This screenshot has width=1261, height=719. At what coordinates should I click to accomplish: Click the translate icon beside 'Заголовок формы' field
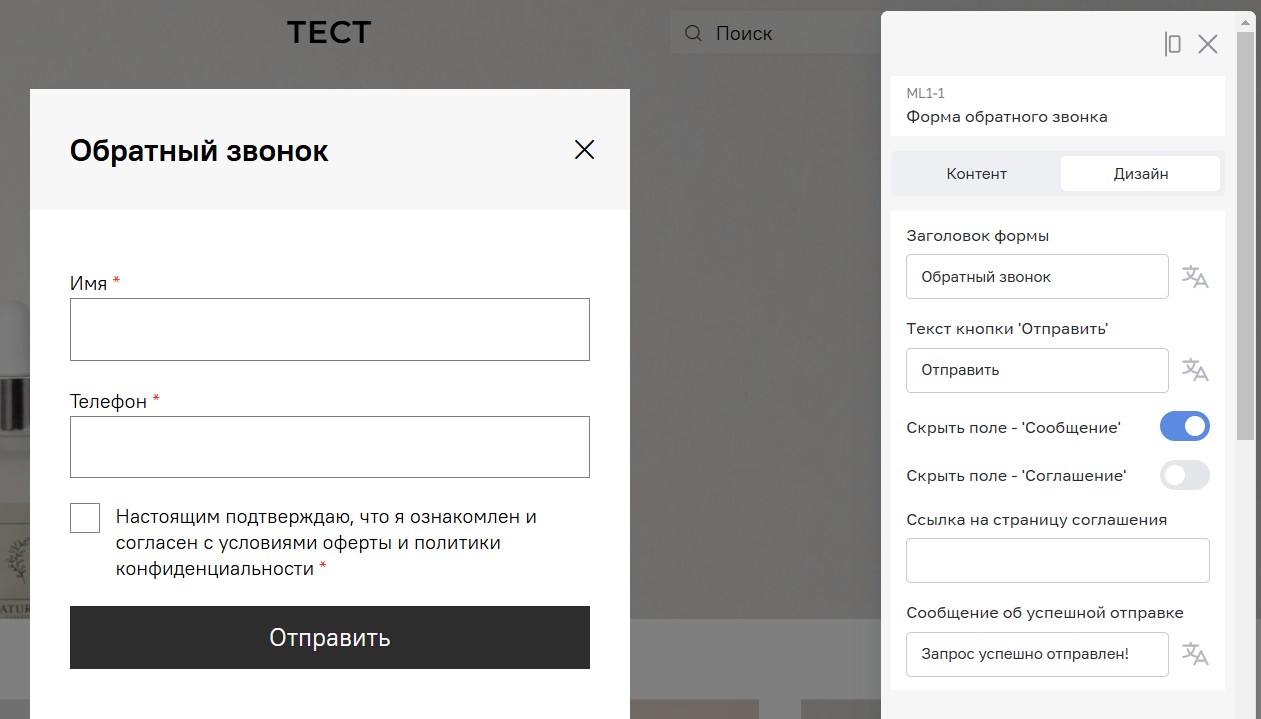1195,277
